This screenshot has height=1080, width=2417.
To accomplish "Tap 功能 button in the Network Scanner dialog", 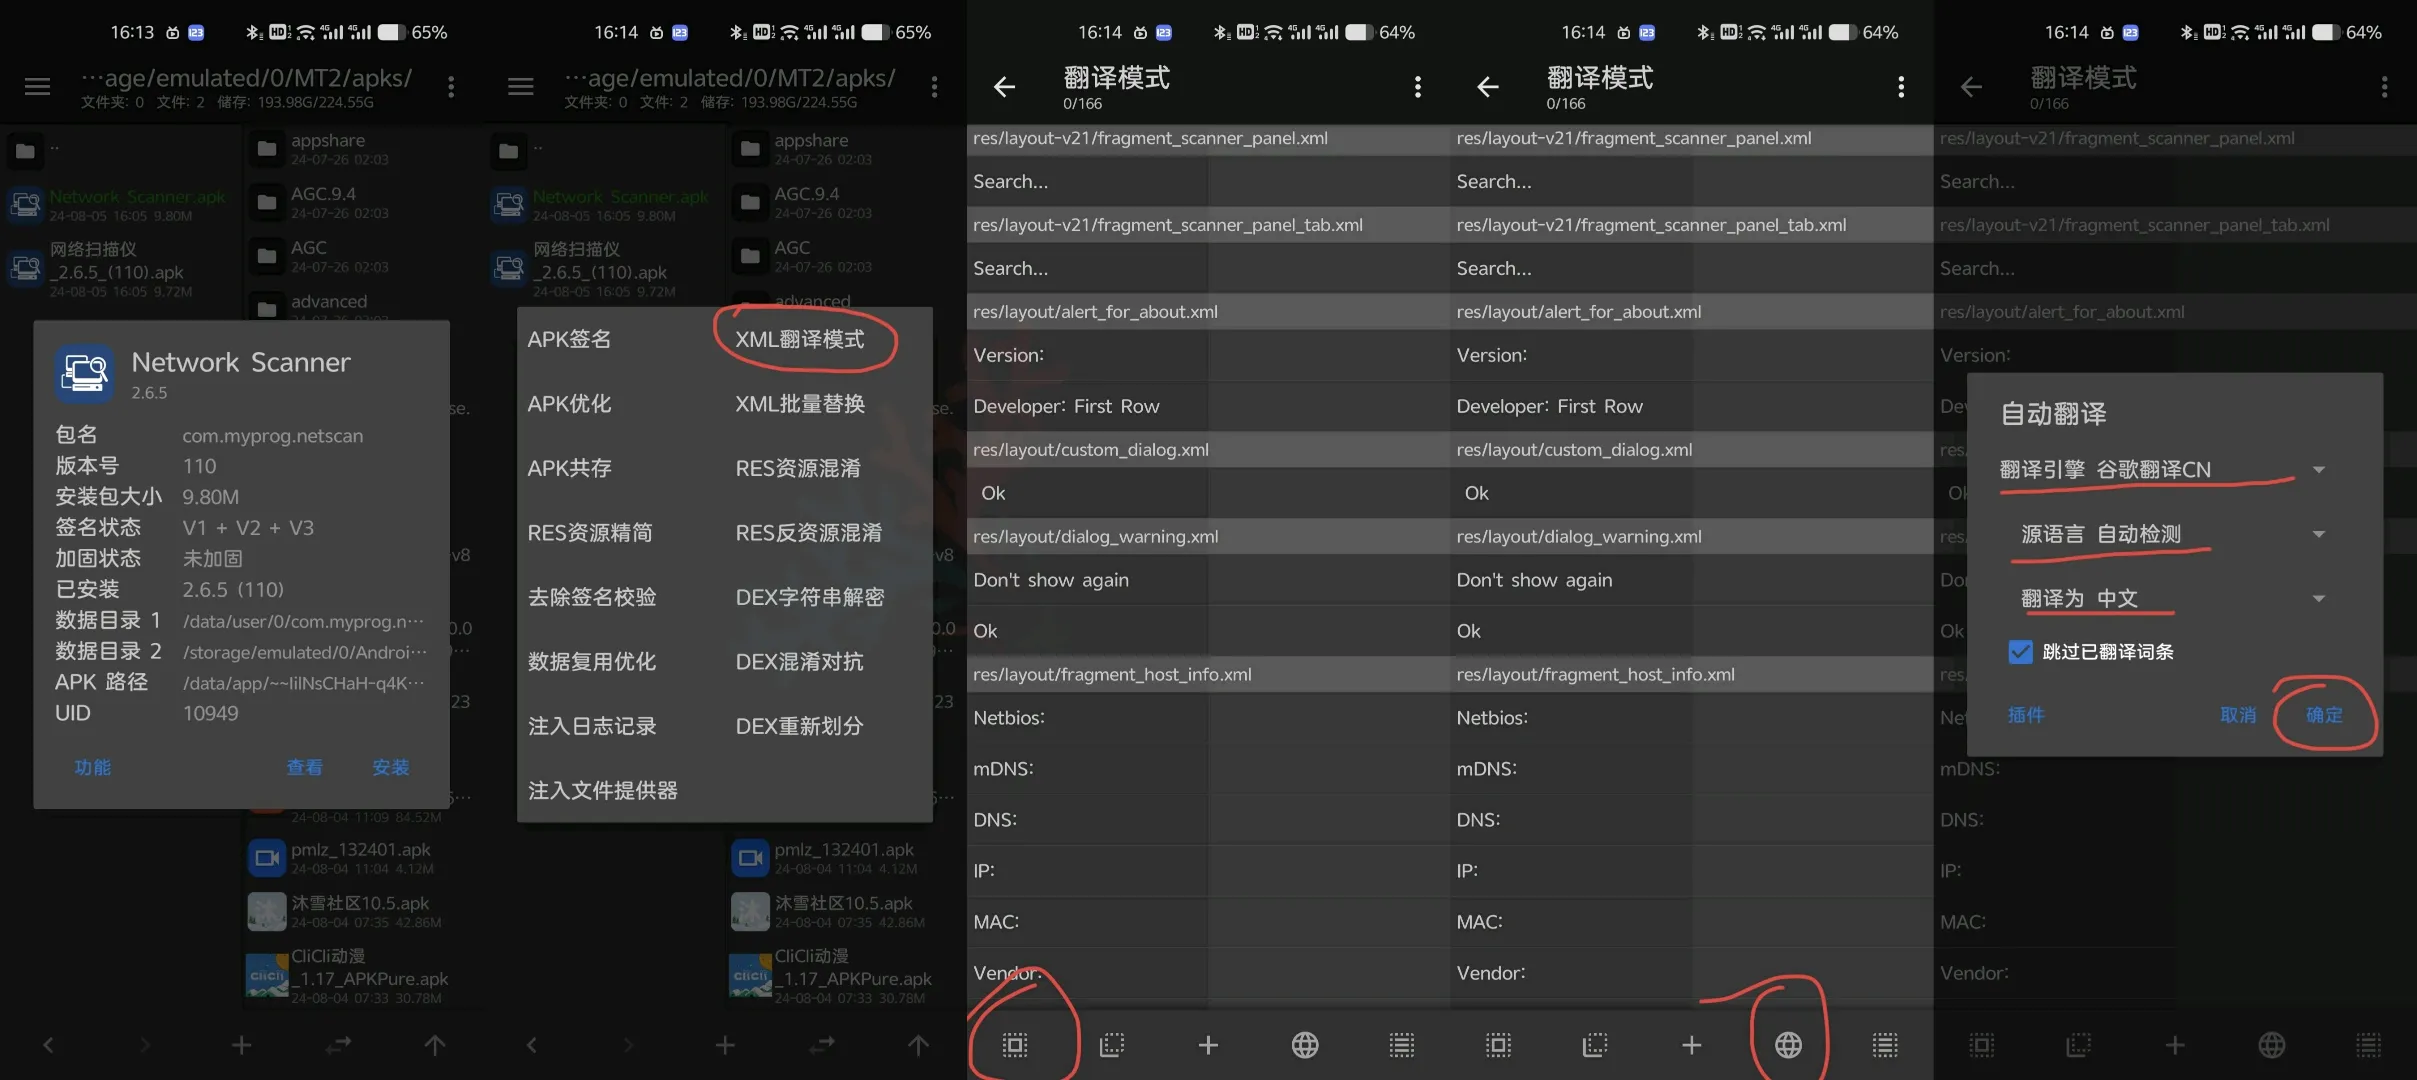I will pos(93,767).
